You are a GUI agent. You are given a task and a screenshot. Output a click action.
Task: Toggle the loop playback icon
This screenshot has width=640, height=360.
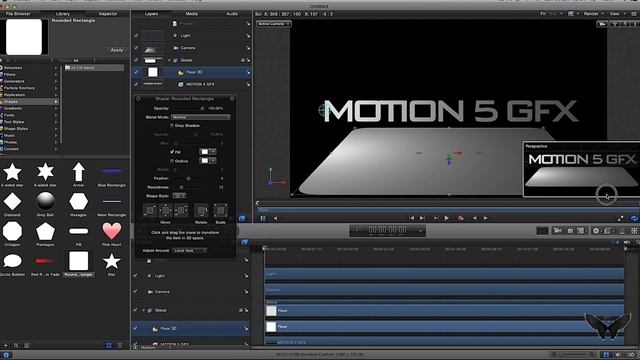click(x=633, y=218)
